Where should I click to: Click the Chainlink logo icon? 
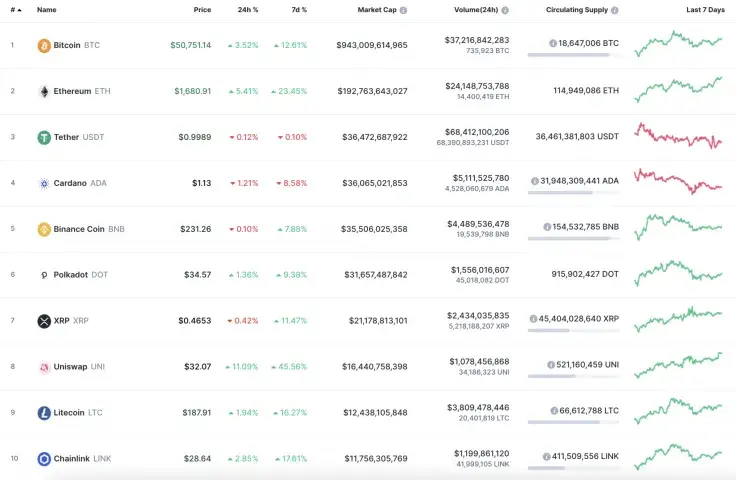pos(44,459)
